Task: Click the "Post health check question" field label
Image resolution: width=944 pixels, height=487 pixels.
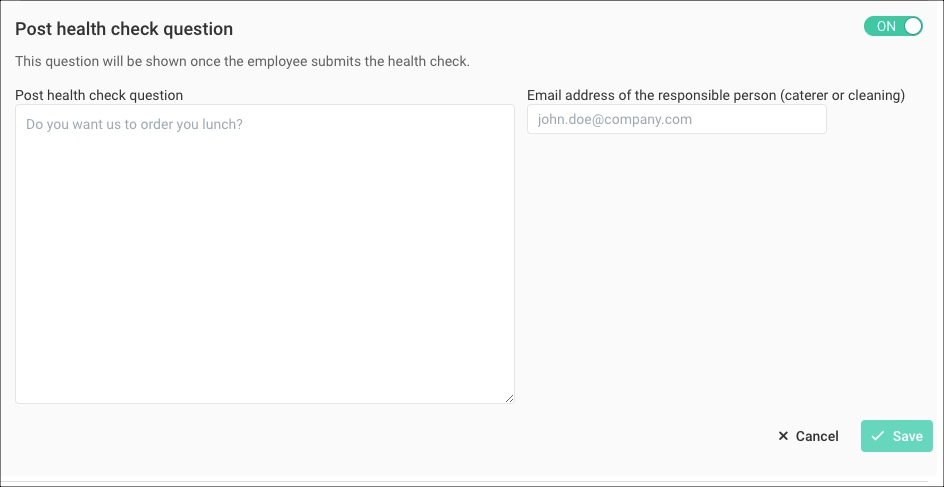Action: click(99, 95)
